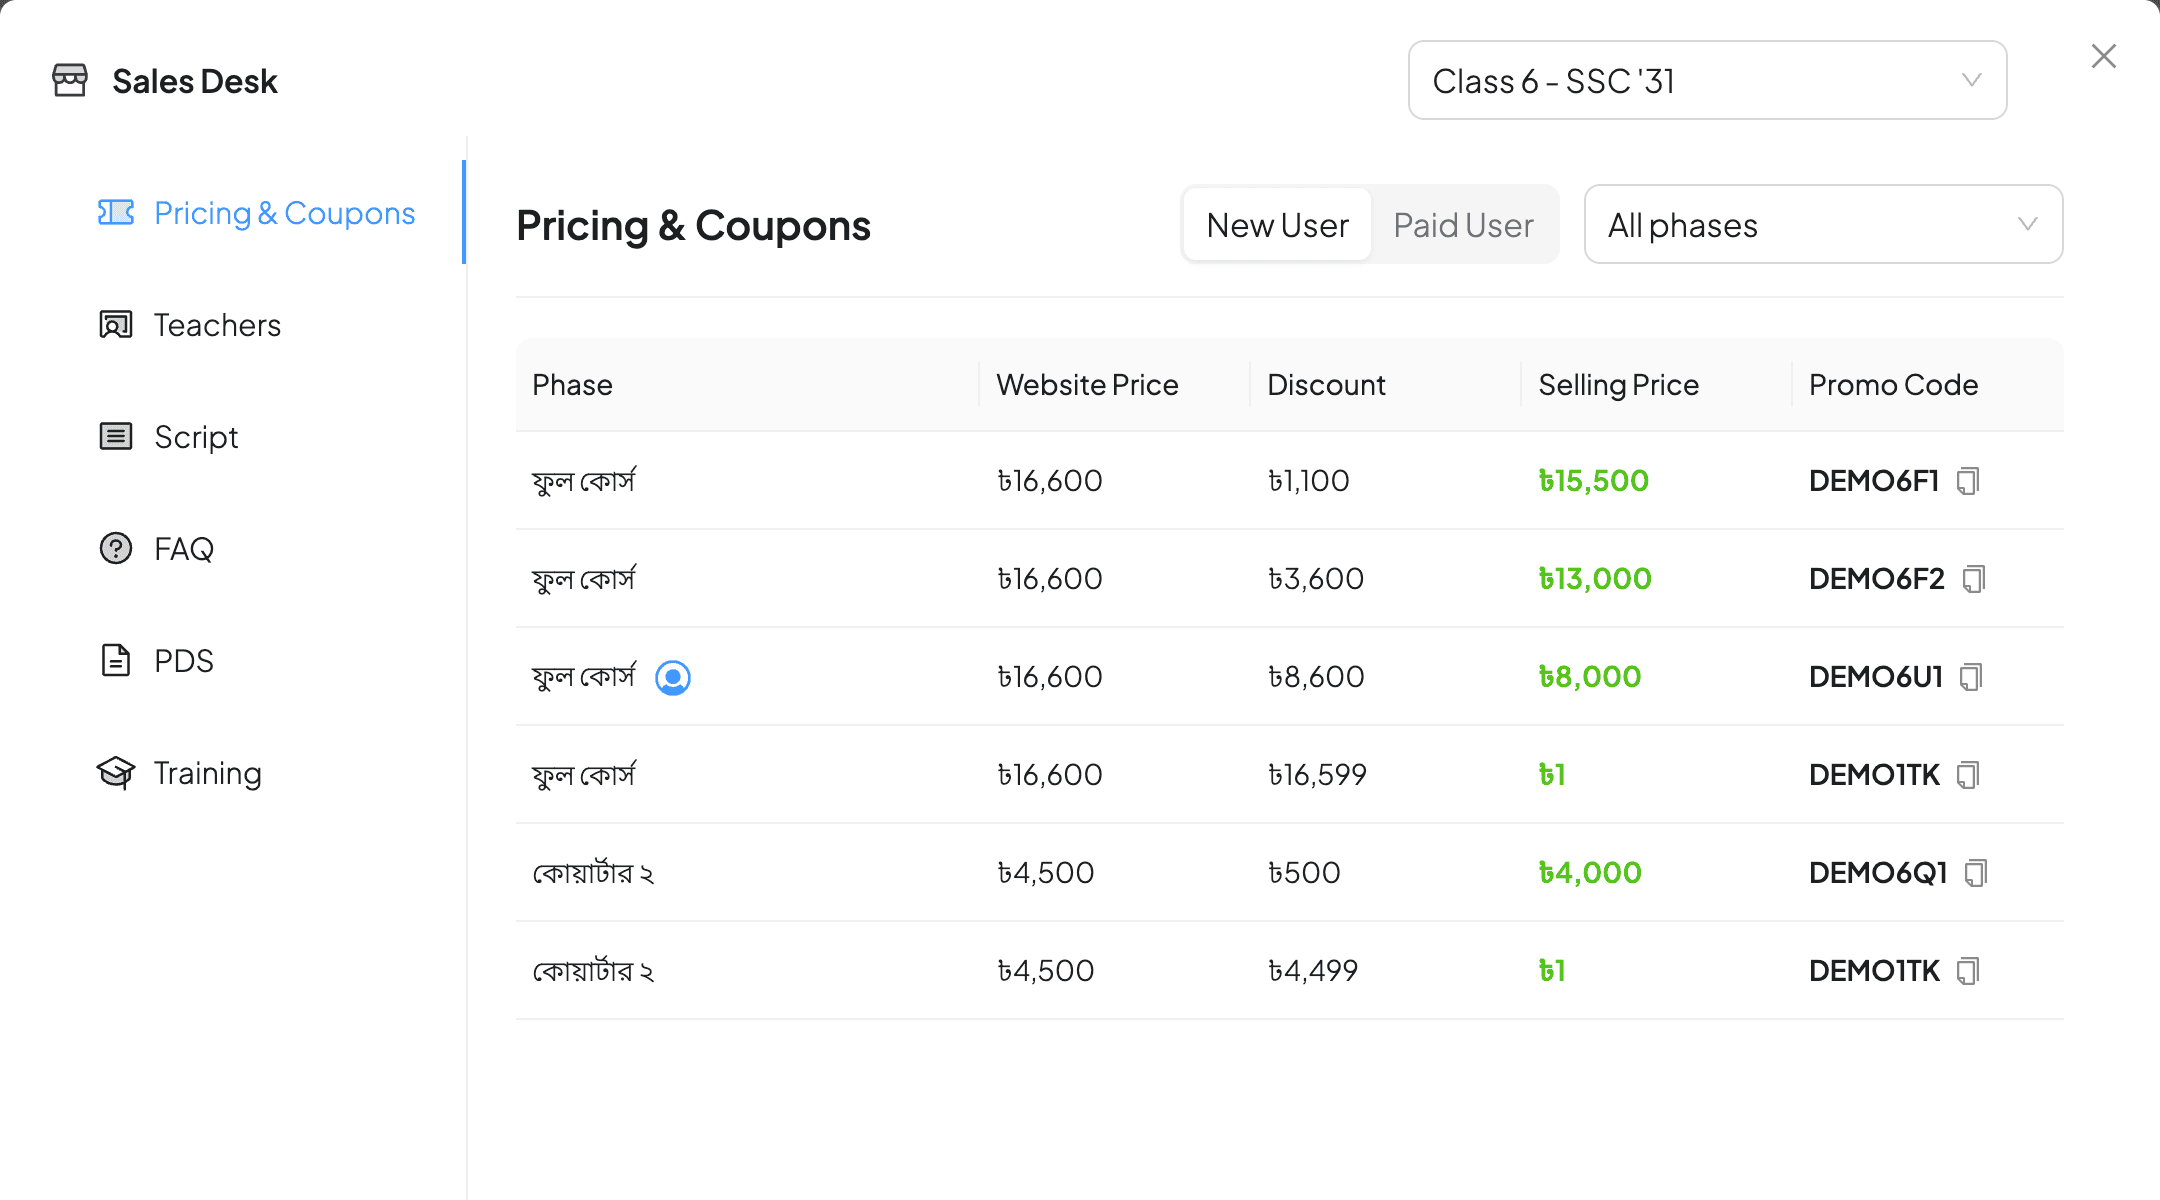Click the ৳4,000 selling price

click(1590, 873)
